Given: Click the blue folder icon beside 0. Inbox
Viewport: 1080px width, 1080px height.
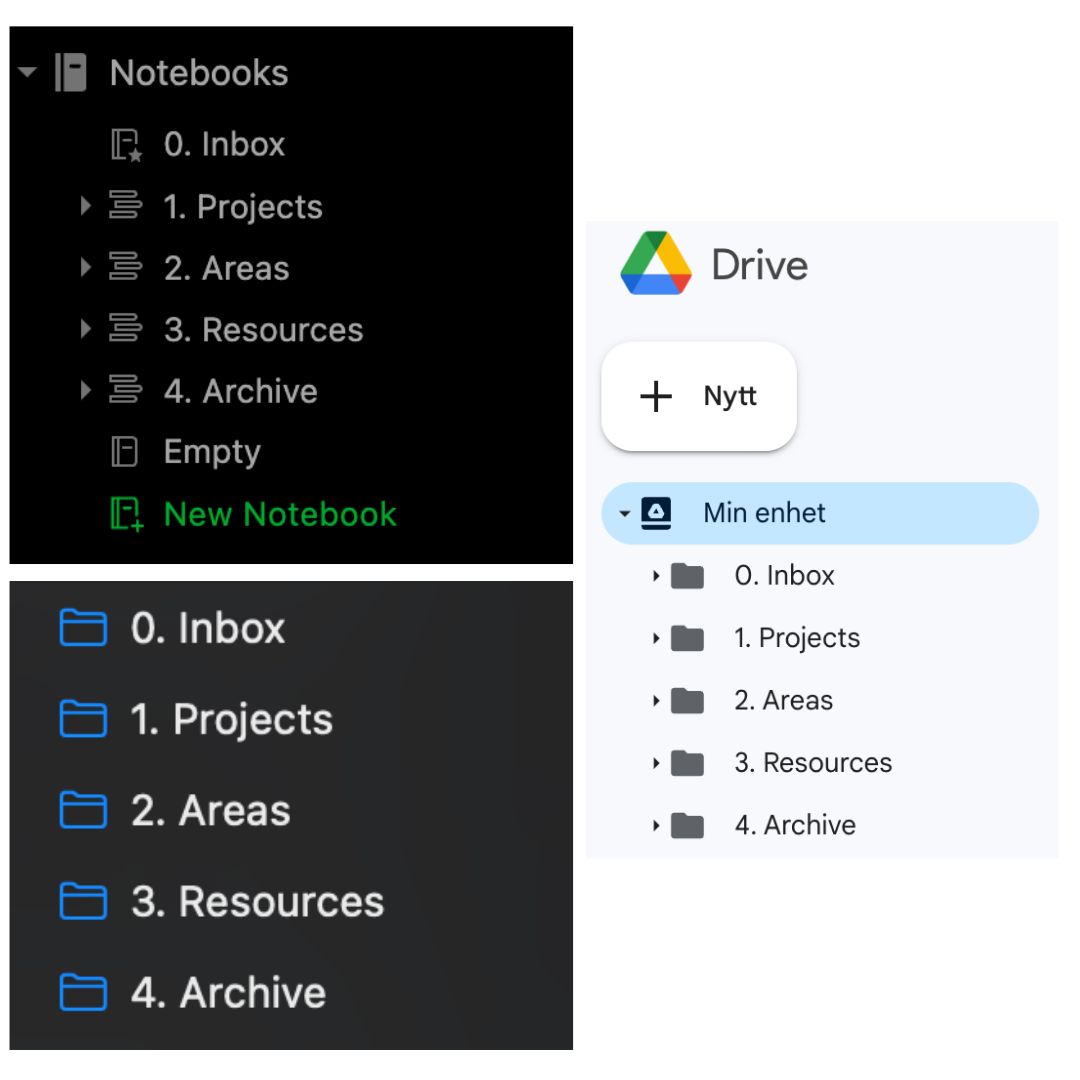Looking at the screenshot, I should 83,628.
